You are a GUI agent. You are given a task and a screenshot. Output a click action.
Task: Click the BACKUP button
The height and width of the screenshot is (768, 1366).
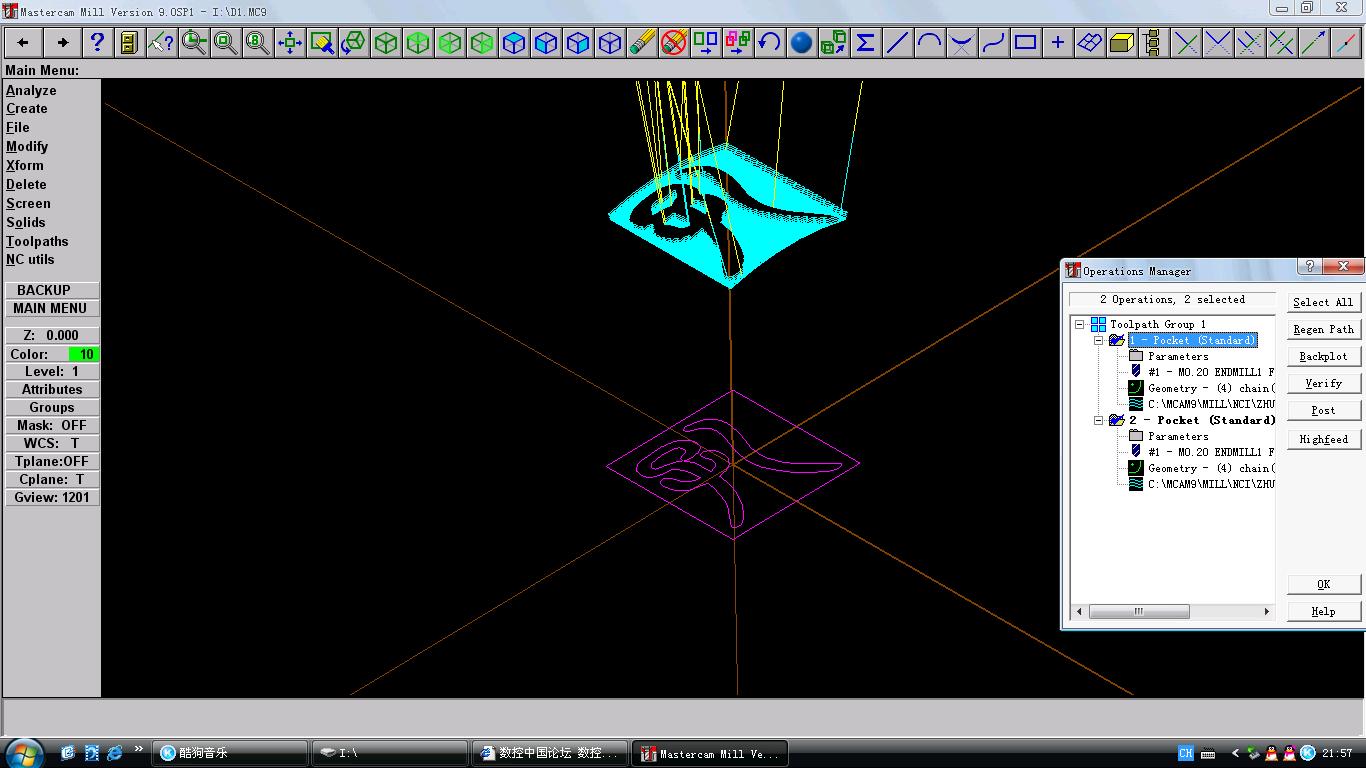(52, 290)
